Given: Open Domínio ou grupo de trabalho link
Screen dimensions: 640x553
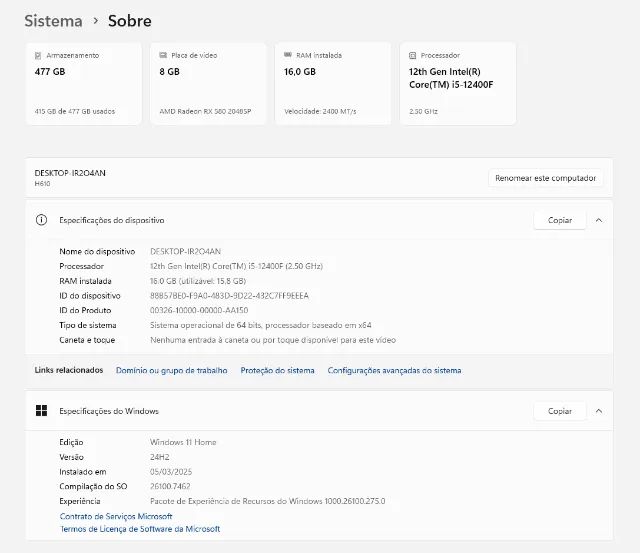Looking at the screenshot, I should (x=171, y=370).
